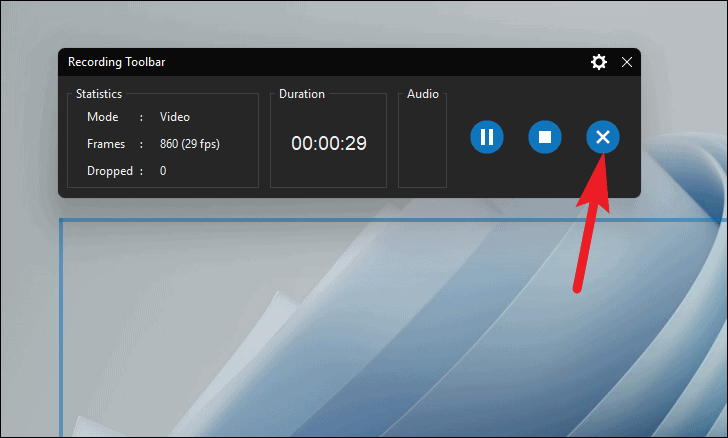Click the empty Audio level meter box
728x438 pixels.
click(x=422, y=143)
